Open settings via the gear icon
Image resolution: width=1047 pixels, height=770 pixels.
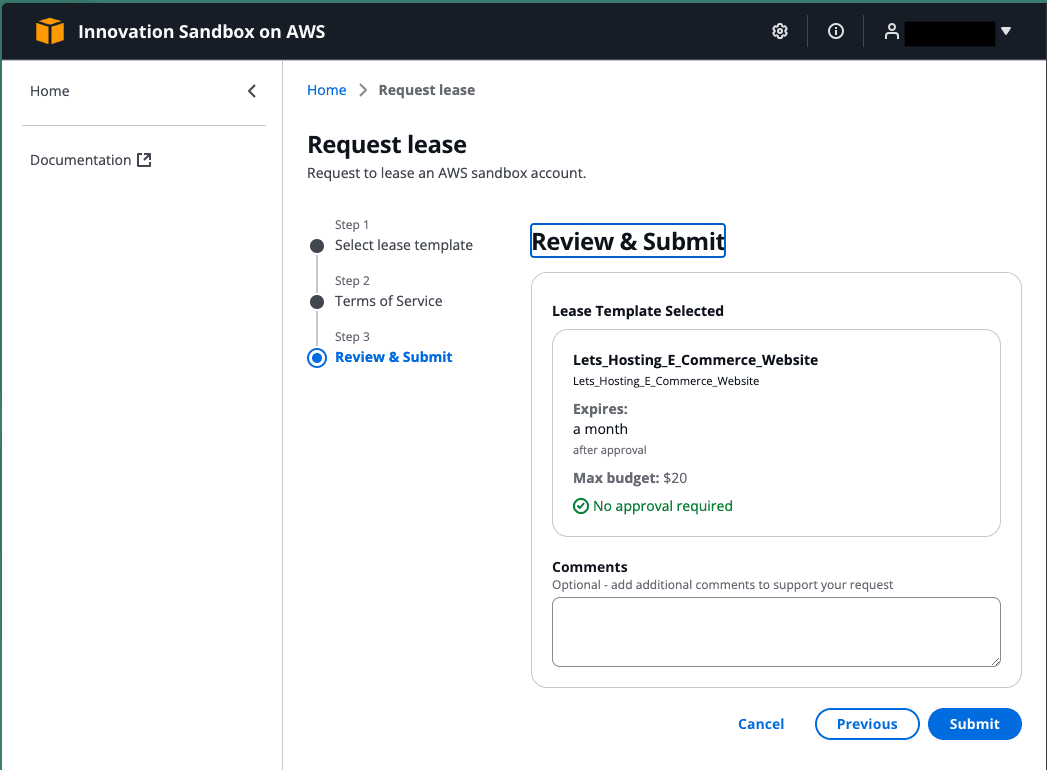780,32
